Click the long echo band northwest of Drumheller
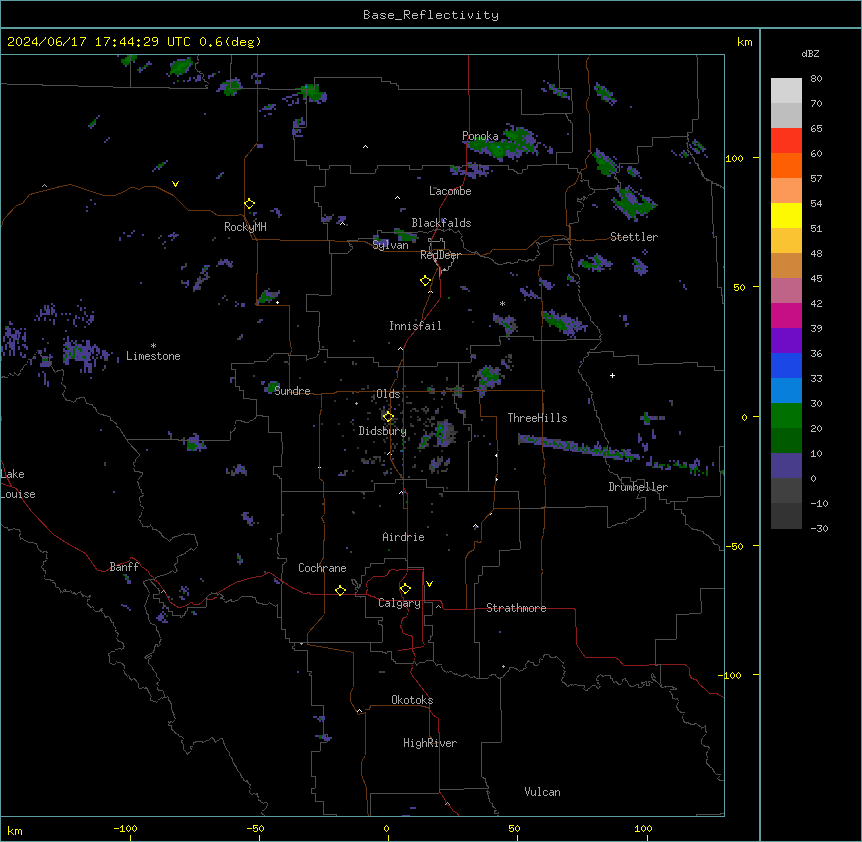This screenshot has height=842, width=862. pos(578,447)
